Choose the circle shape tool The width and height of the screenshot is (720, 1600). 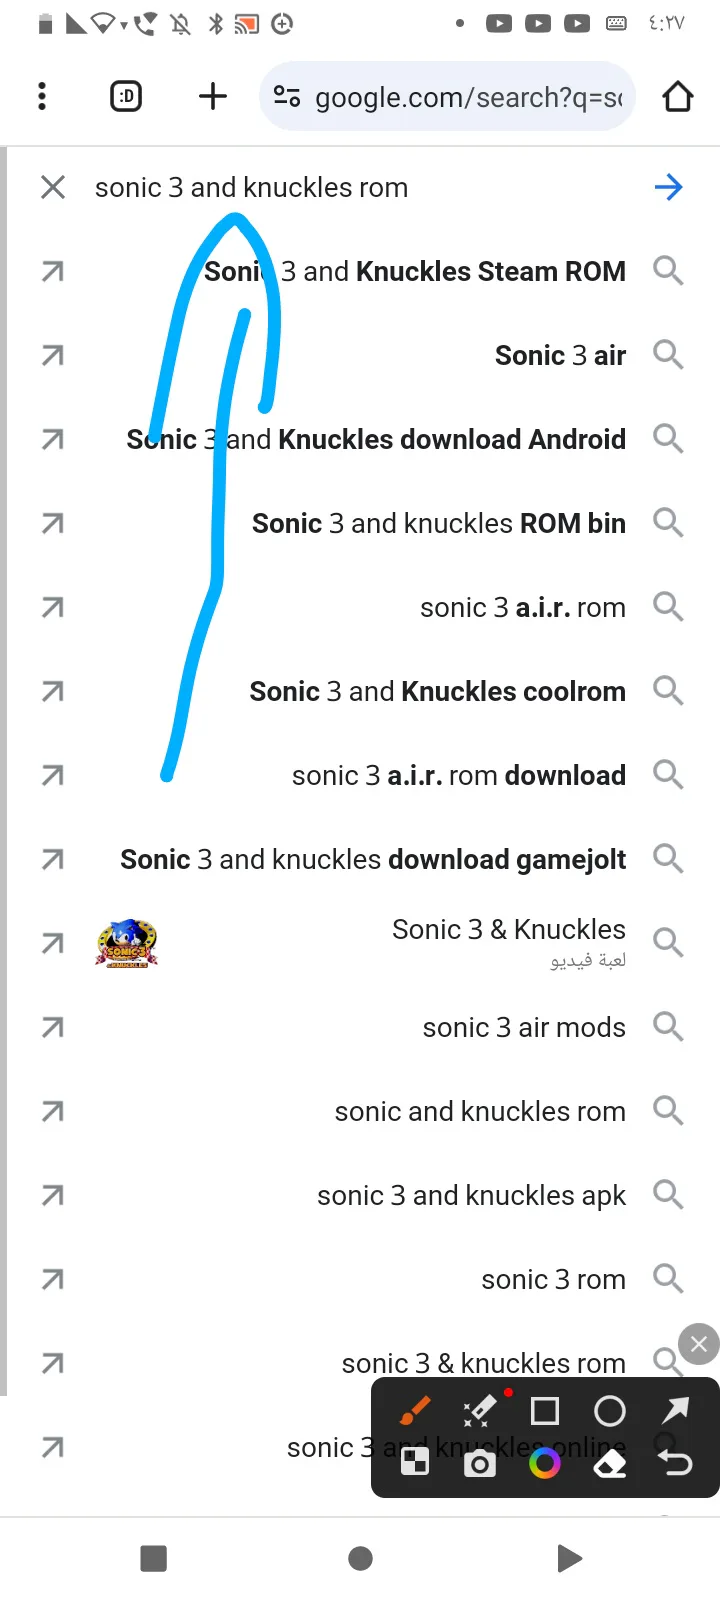(x=610, y=1411)
